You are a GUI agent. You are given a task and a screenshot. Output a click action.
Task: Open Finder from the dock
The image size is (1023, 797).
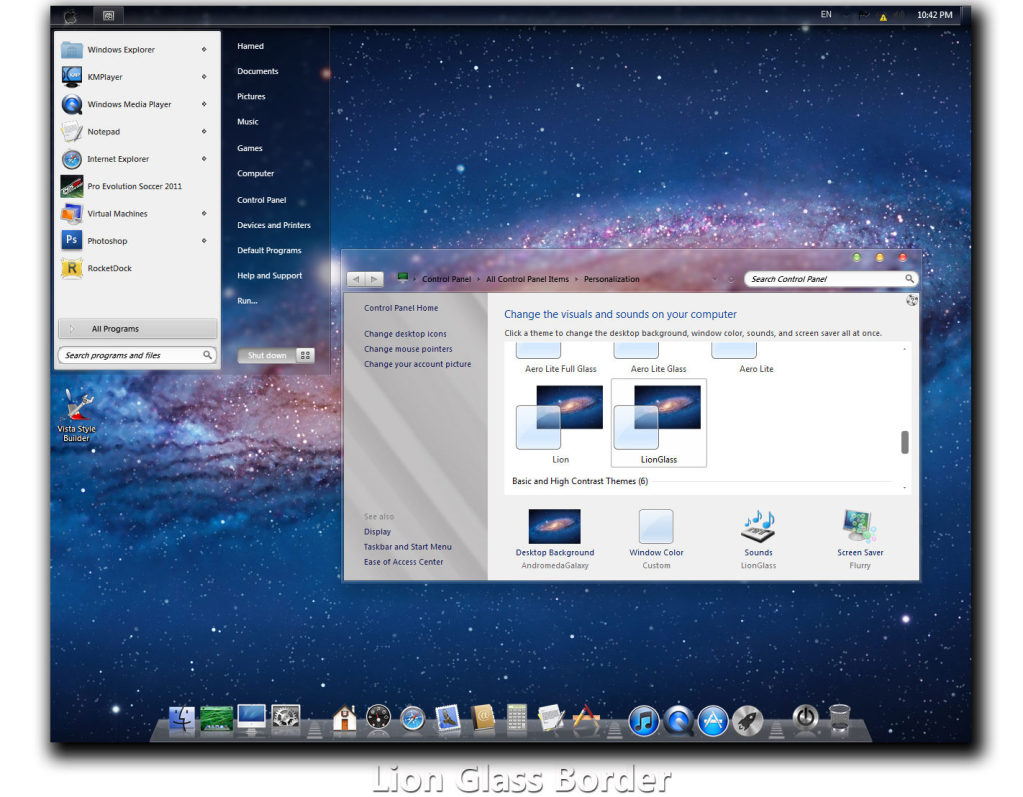coord(182,719)
